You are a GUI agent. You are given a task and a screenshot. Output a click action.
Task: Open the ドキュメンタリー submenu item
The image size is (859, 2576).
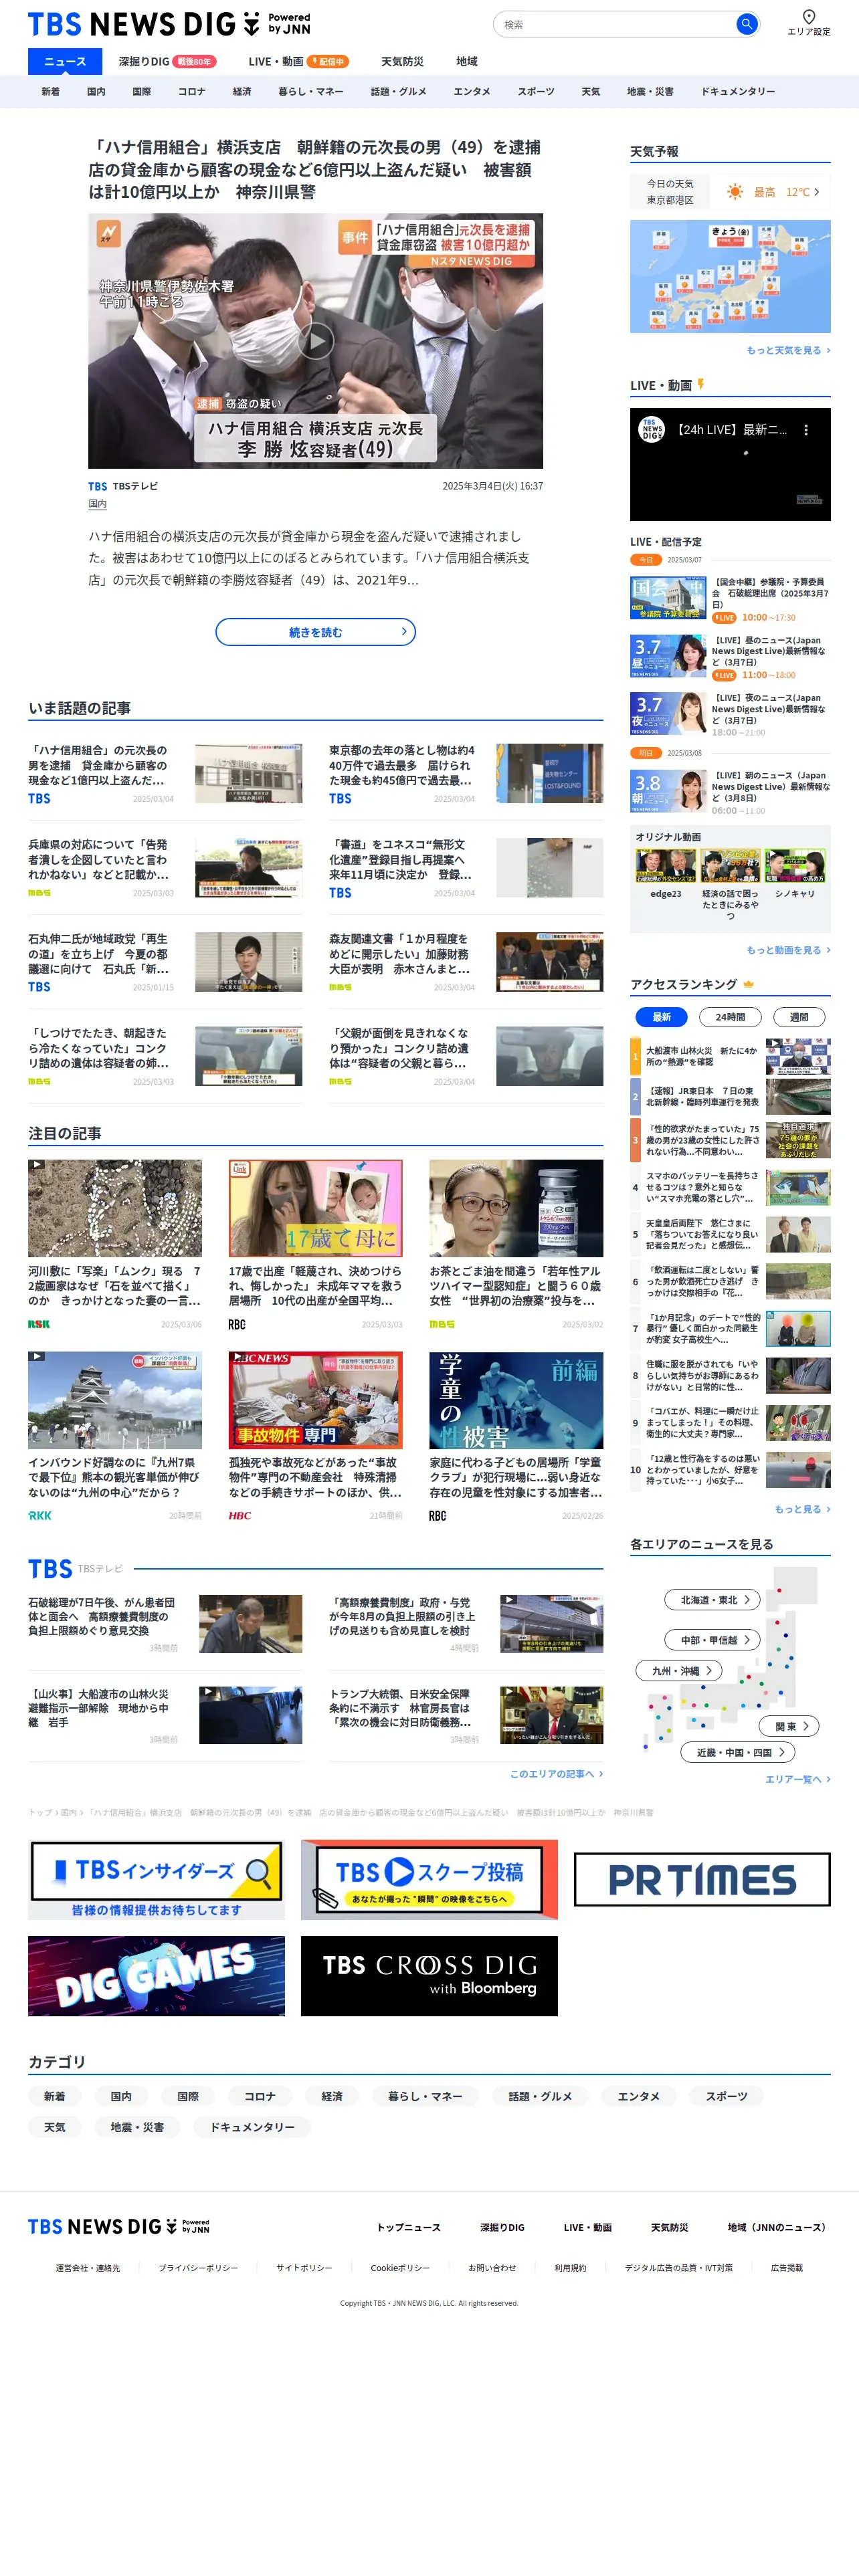coord(738,91)
